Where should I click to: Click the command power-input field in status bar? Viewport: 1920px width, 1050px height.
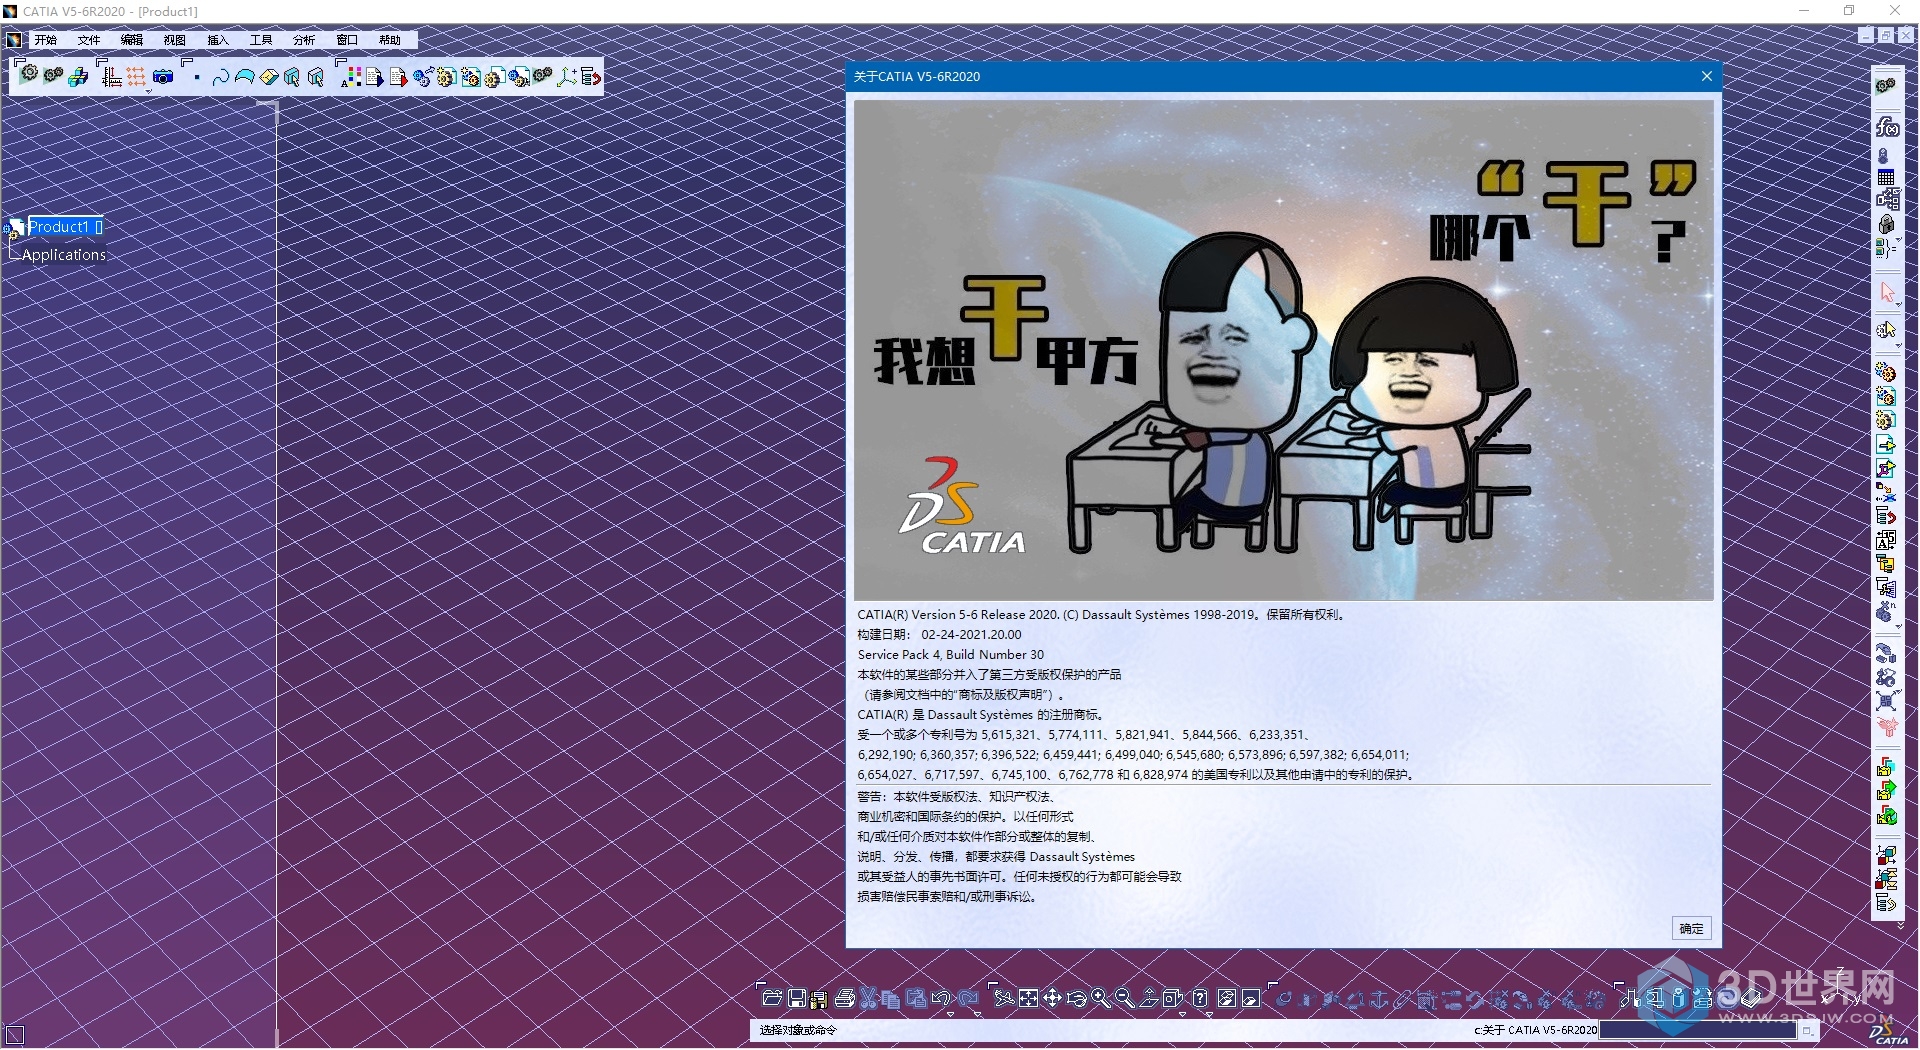click(x=1698, y=1029)
